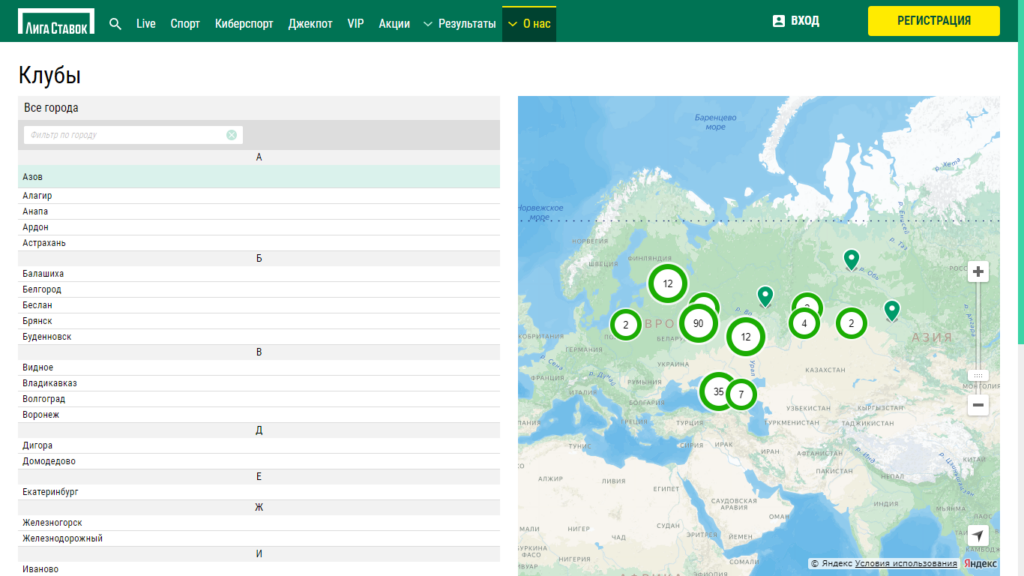Select the city Балашиха
The height and width of the screenshot is (576, 1024).
pyautogui.click(x=259, y=274)
